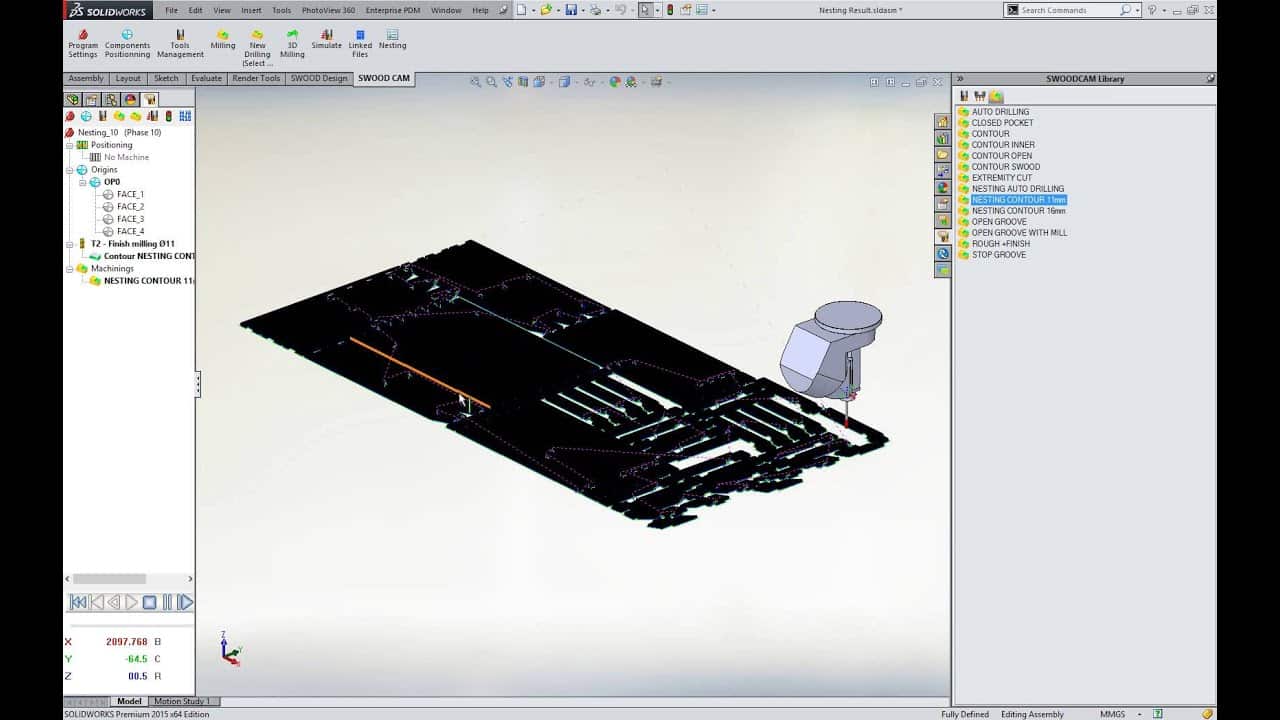The width and height of the screenshot is (1280, 720).
Task: Click the Search Commands field
Action: pyautogui.click(x=1075, y=10)
